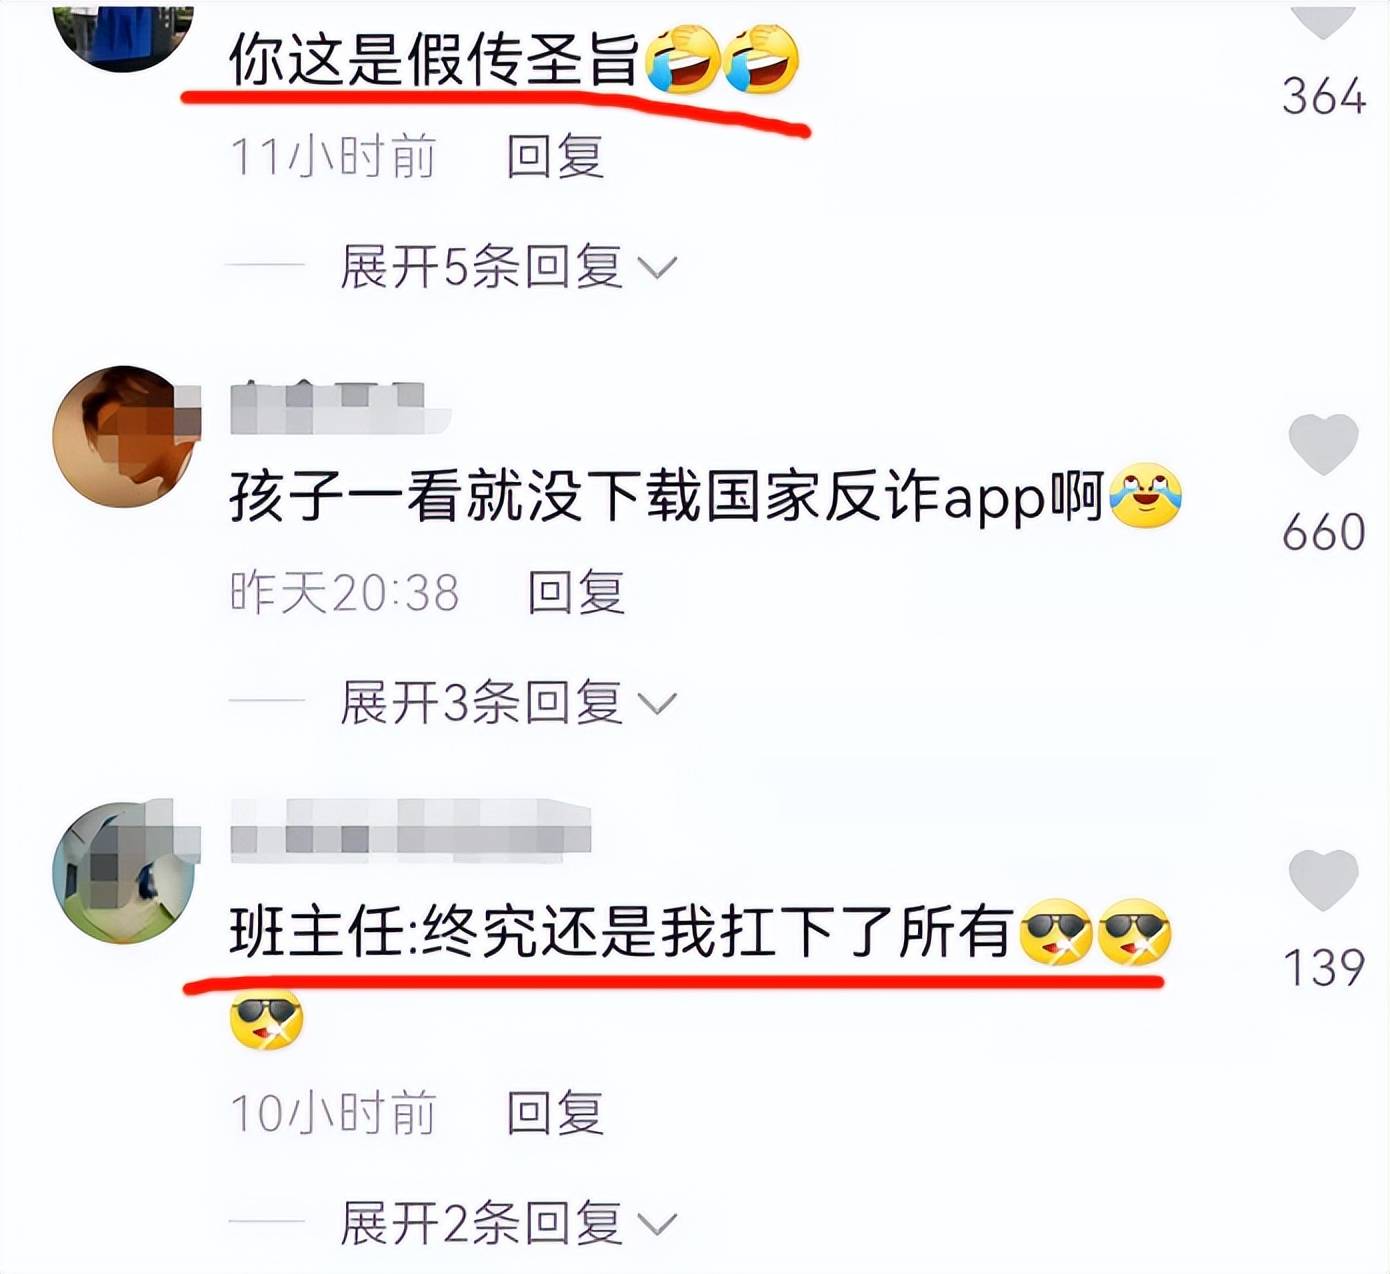
Task: Open the top commenter's partially visible avatar
Action: point(122,35)
